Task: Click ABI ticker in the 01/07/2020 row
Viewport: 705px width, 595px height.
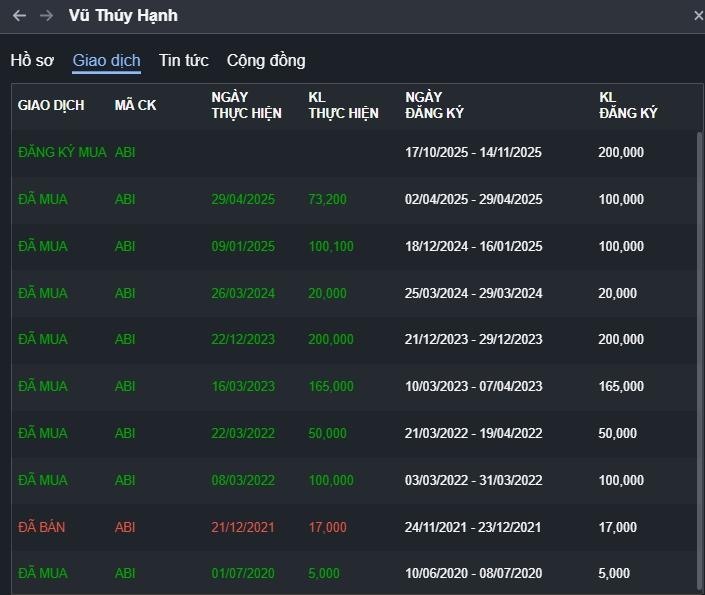Action: coord(125,574)
